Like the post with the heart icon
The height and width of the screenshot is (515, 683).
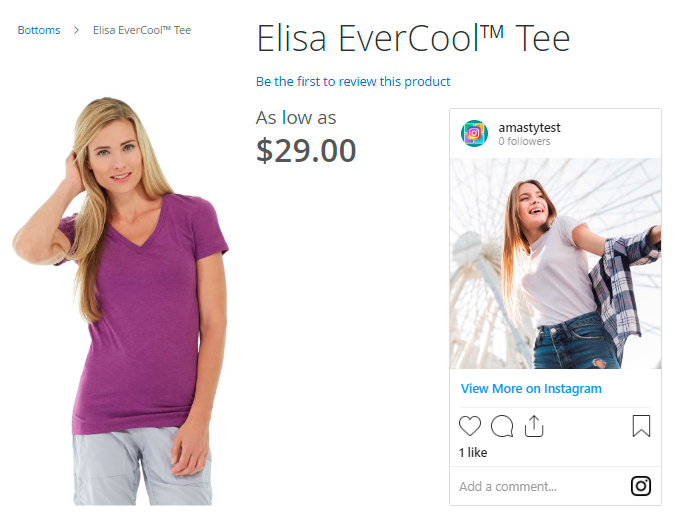[x=470, y=426]
